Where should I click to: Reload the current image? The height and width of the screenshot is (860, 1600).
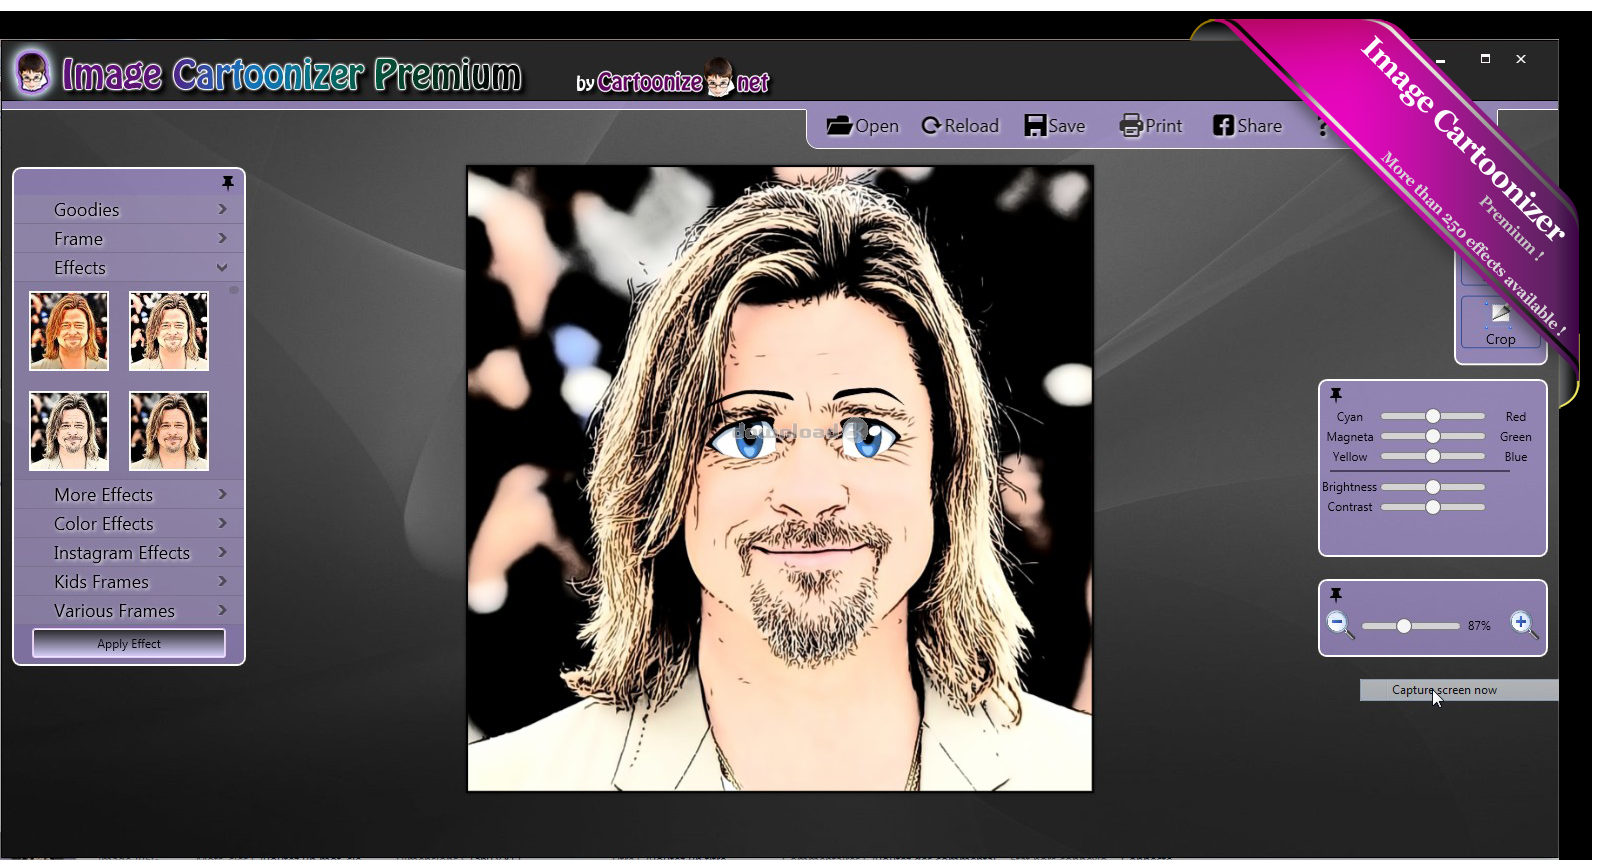coord(960,126)
